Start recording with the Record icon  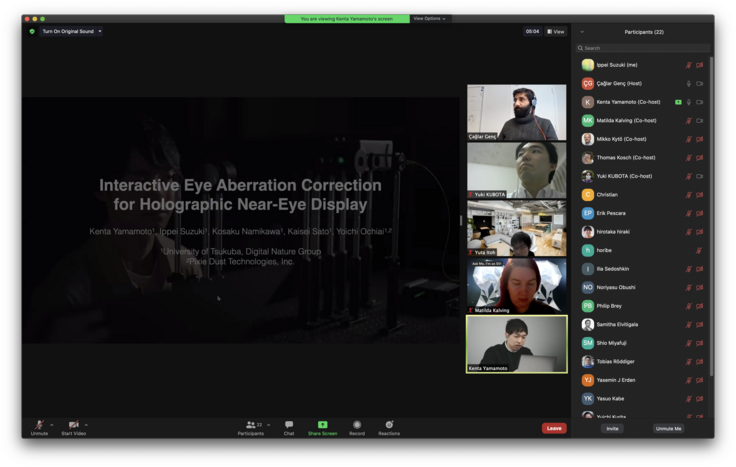[x=357, y=425]
